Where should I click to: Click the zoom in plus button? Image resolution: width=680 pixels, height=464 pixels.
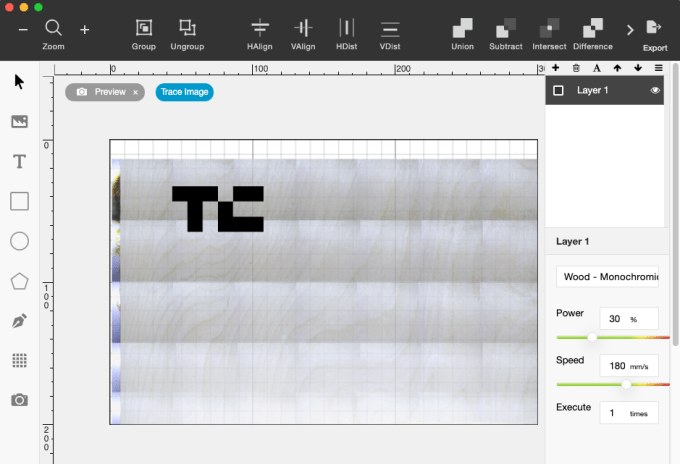(85, 29)
